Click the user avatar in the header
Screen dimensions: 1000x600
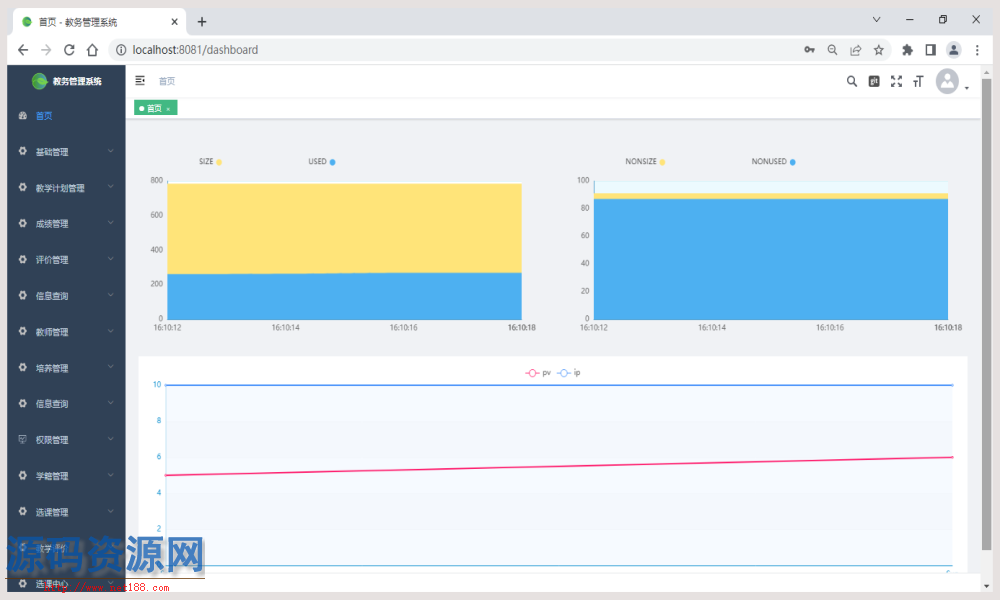pyautogui.click(x=947, y=81)
